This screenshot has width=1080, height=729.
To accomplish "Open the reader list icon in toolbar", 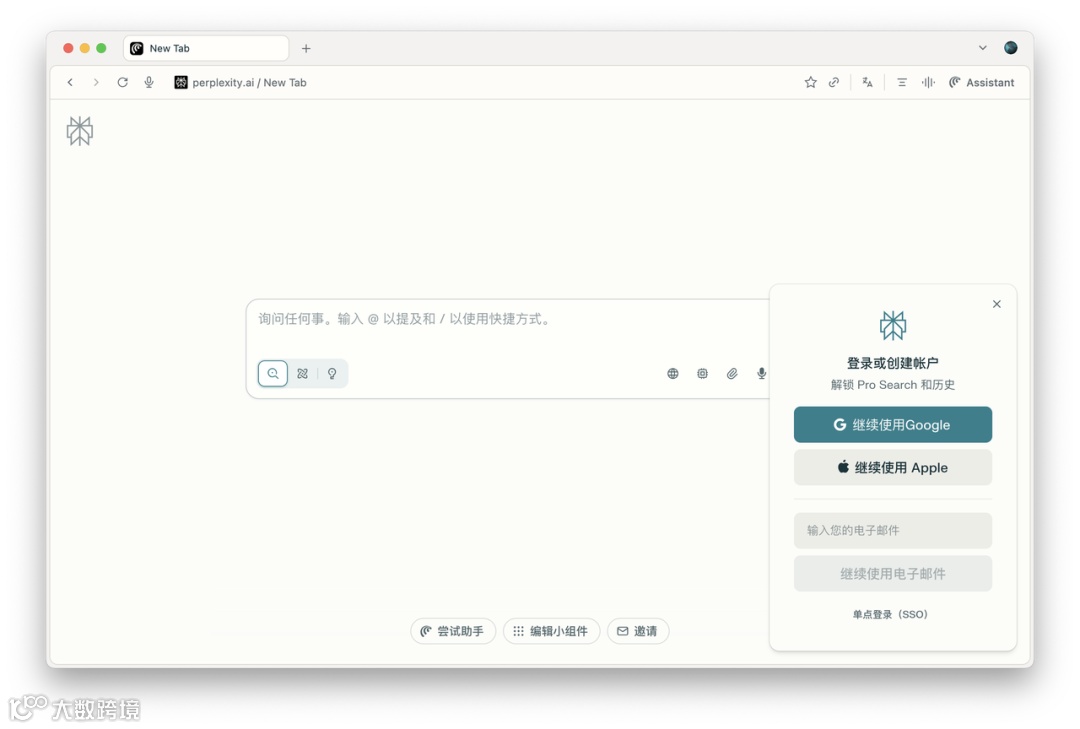I will (x=902, y=82).
